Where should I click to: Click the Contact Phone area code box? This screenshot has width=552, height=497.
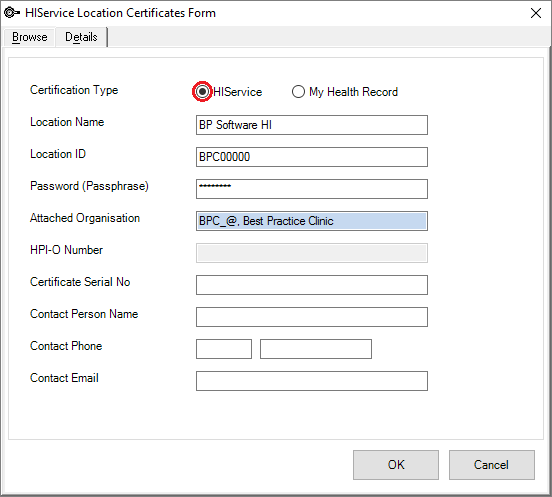(224, 349)
